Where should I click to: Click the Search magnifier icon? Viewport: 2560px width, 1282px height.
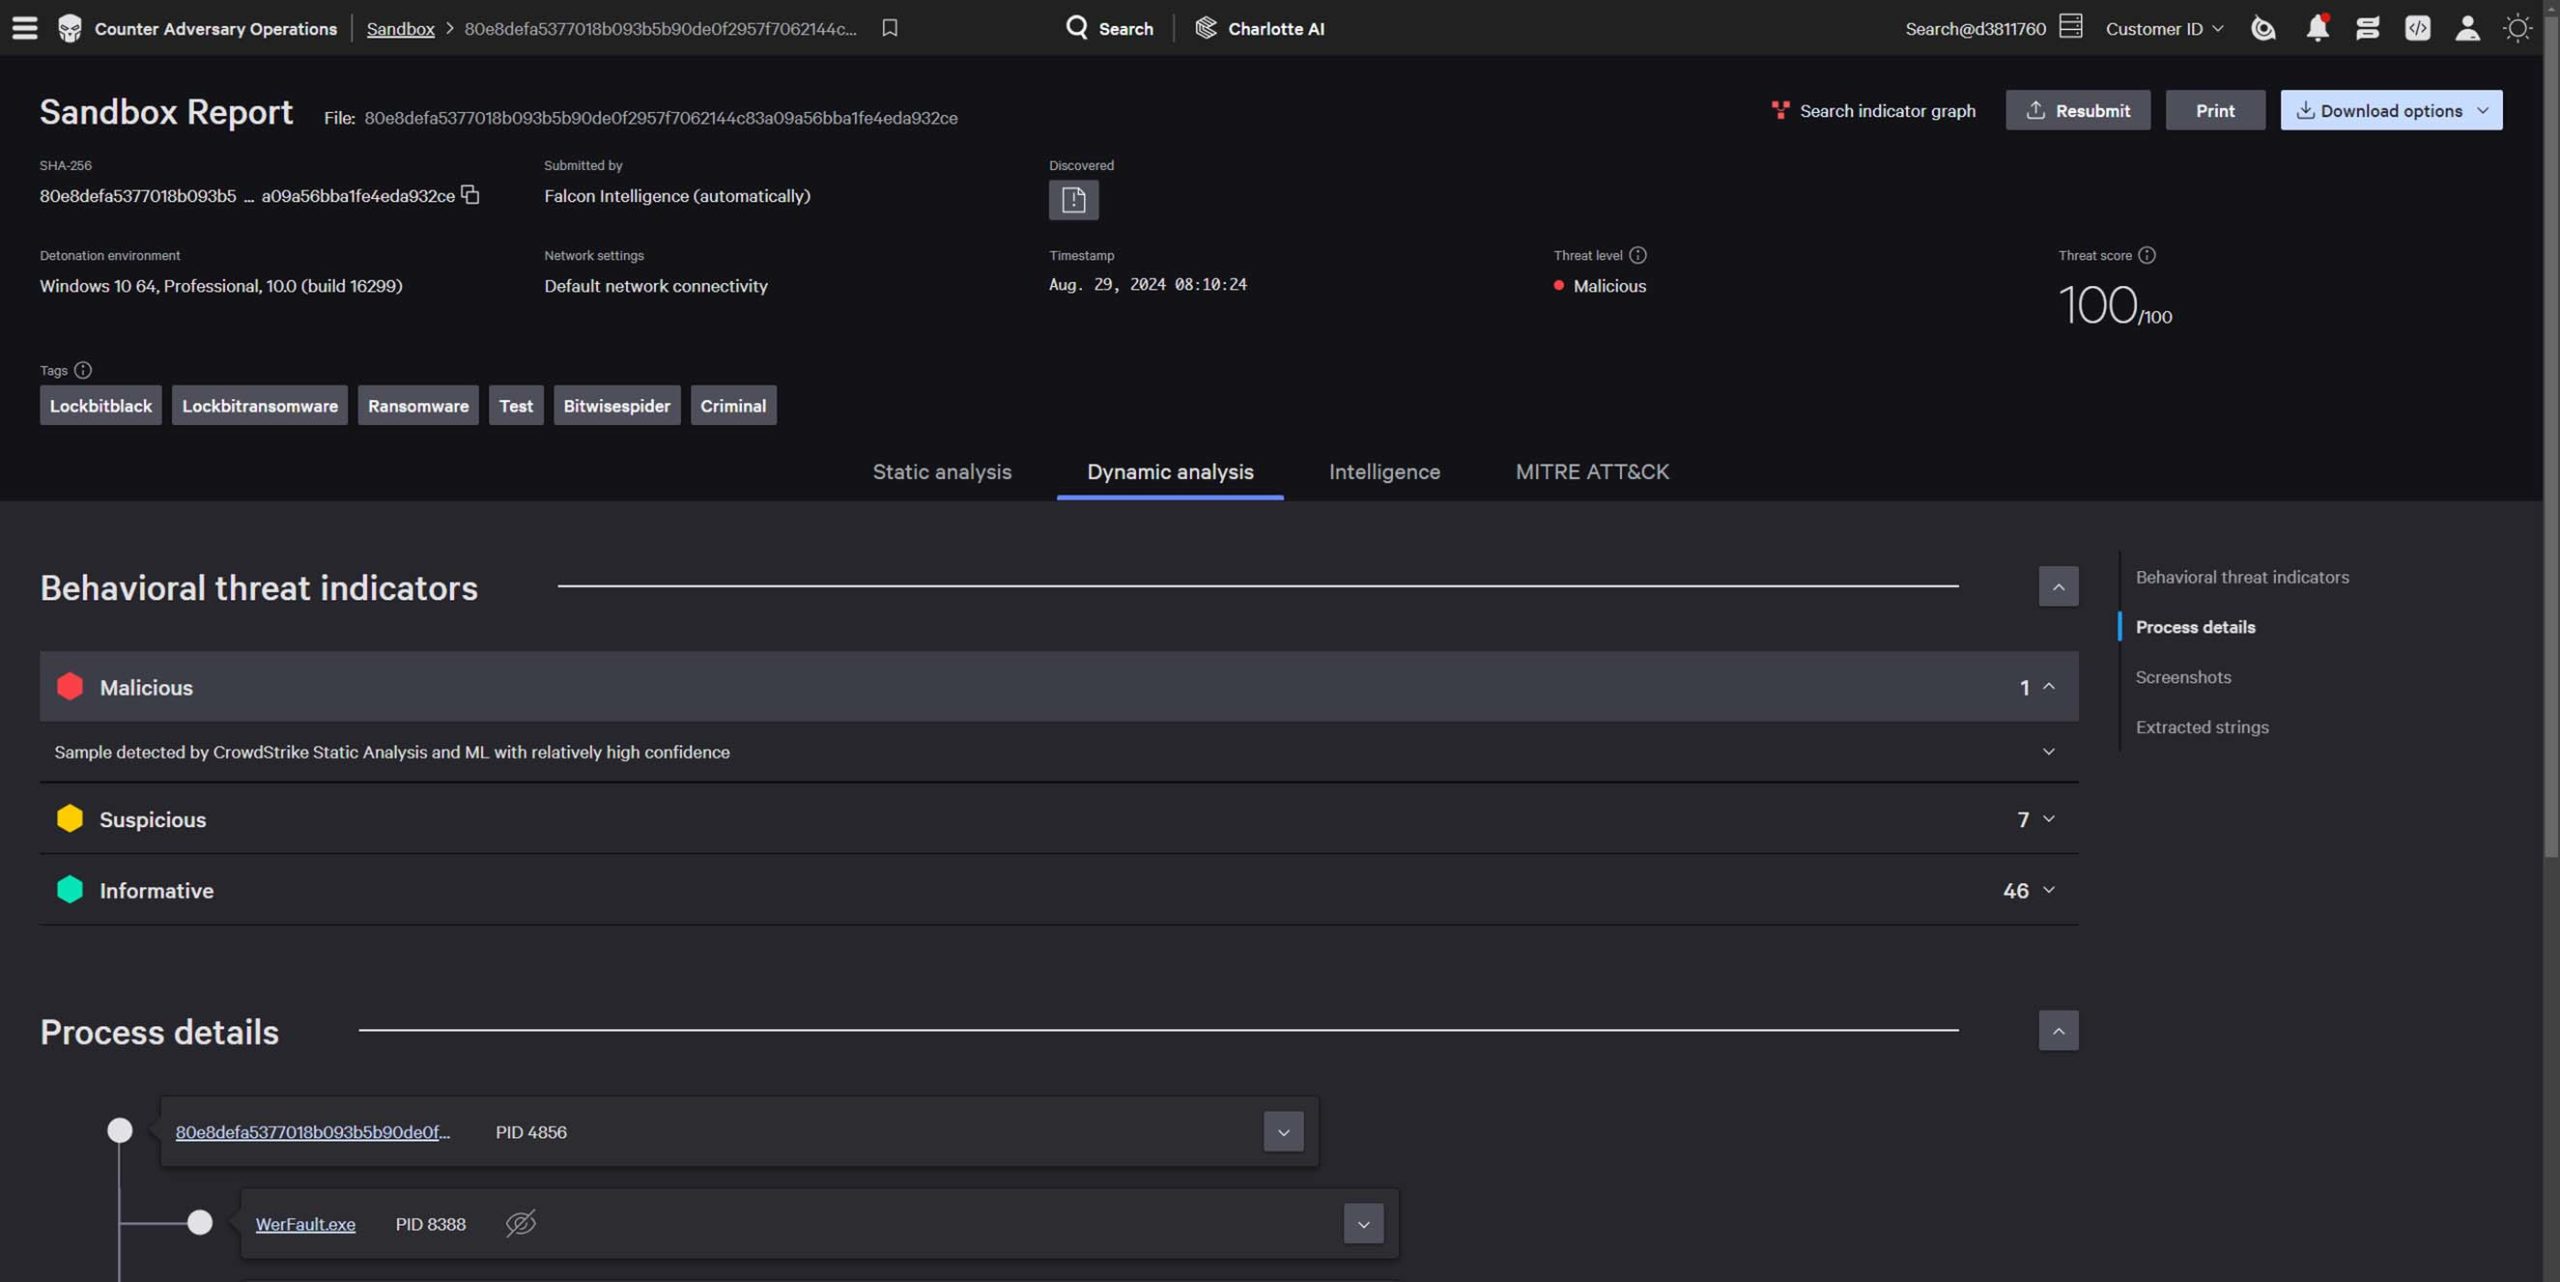point(1076,28)
